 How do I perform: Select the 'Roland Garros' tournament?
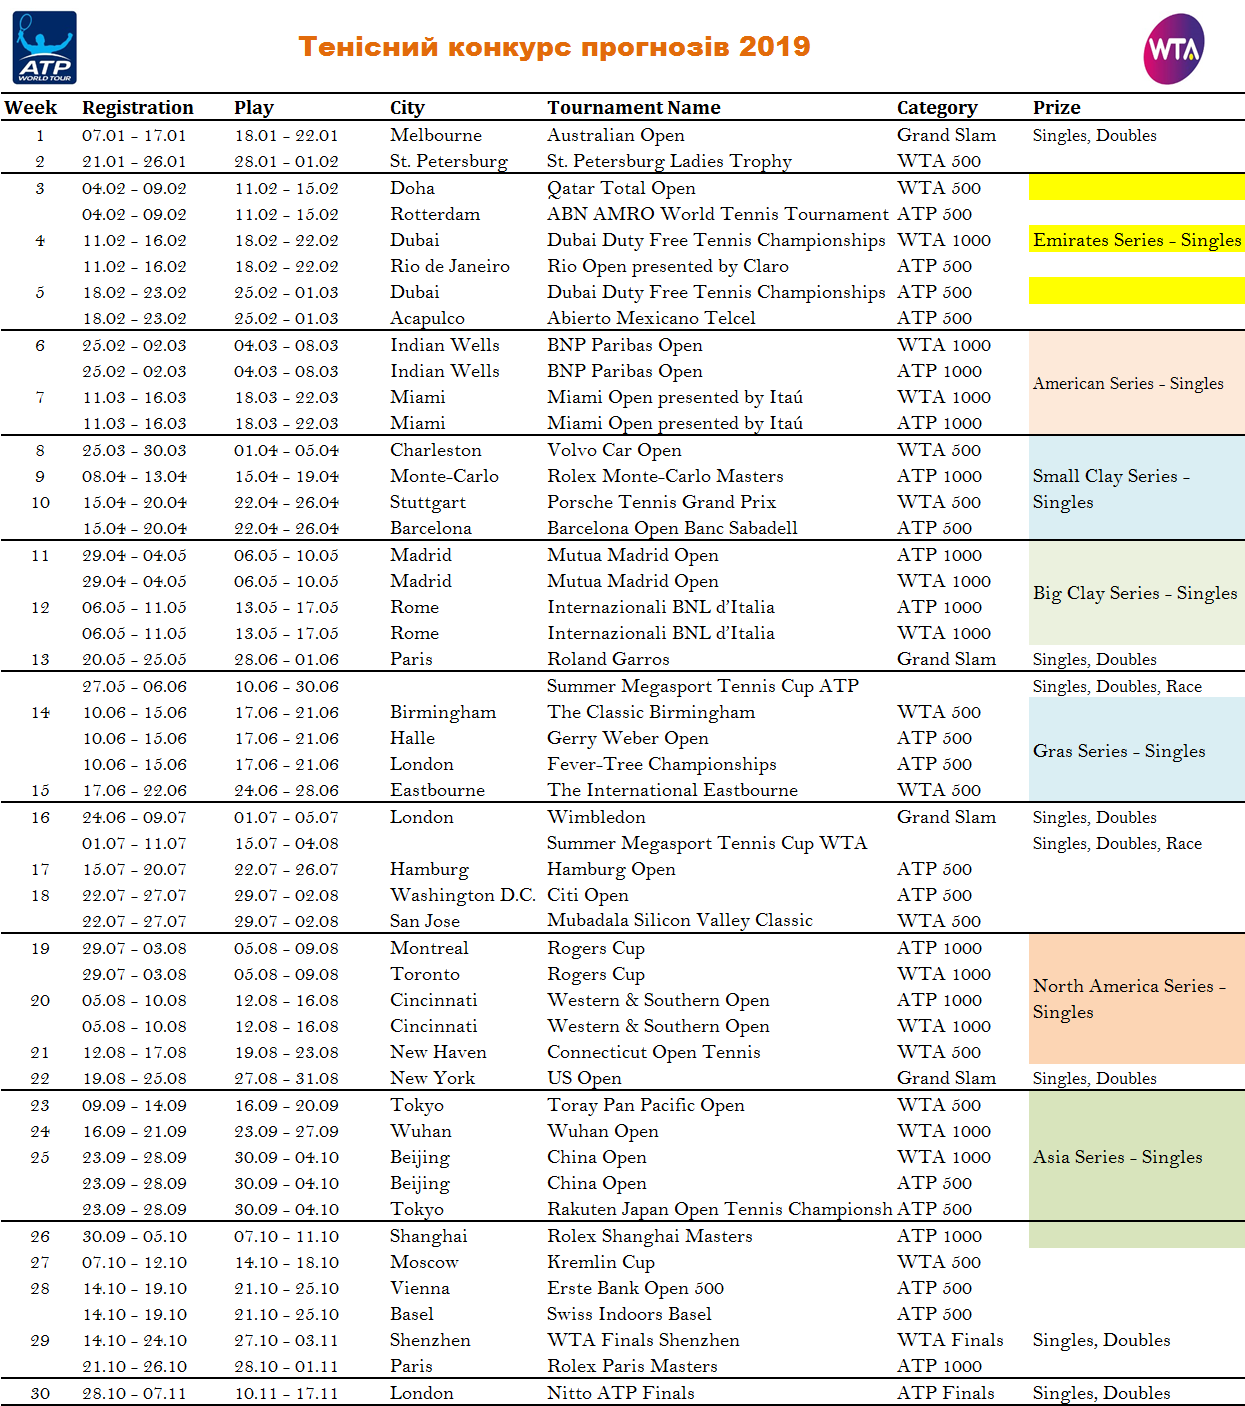[x=608, y=659]
